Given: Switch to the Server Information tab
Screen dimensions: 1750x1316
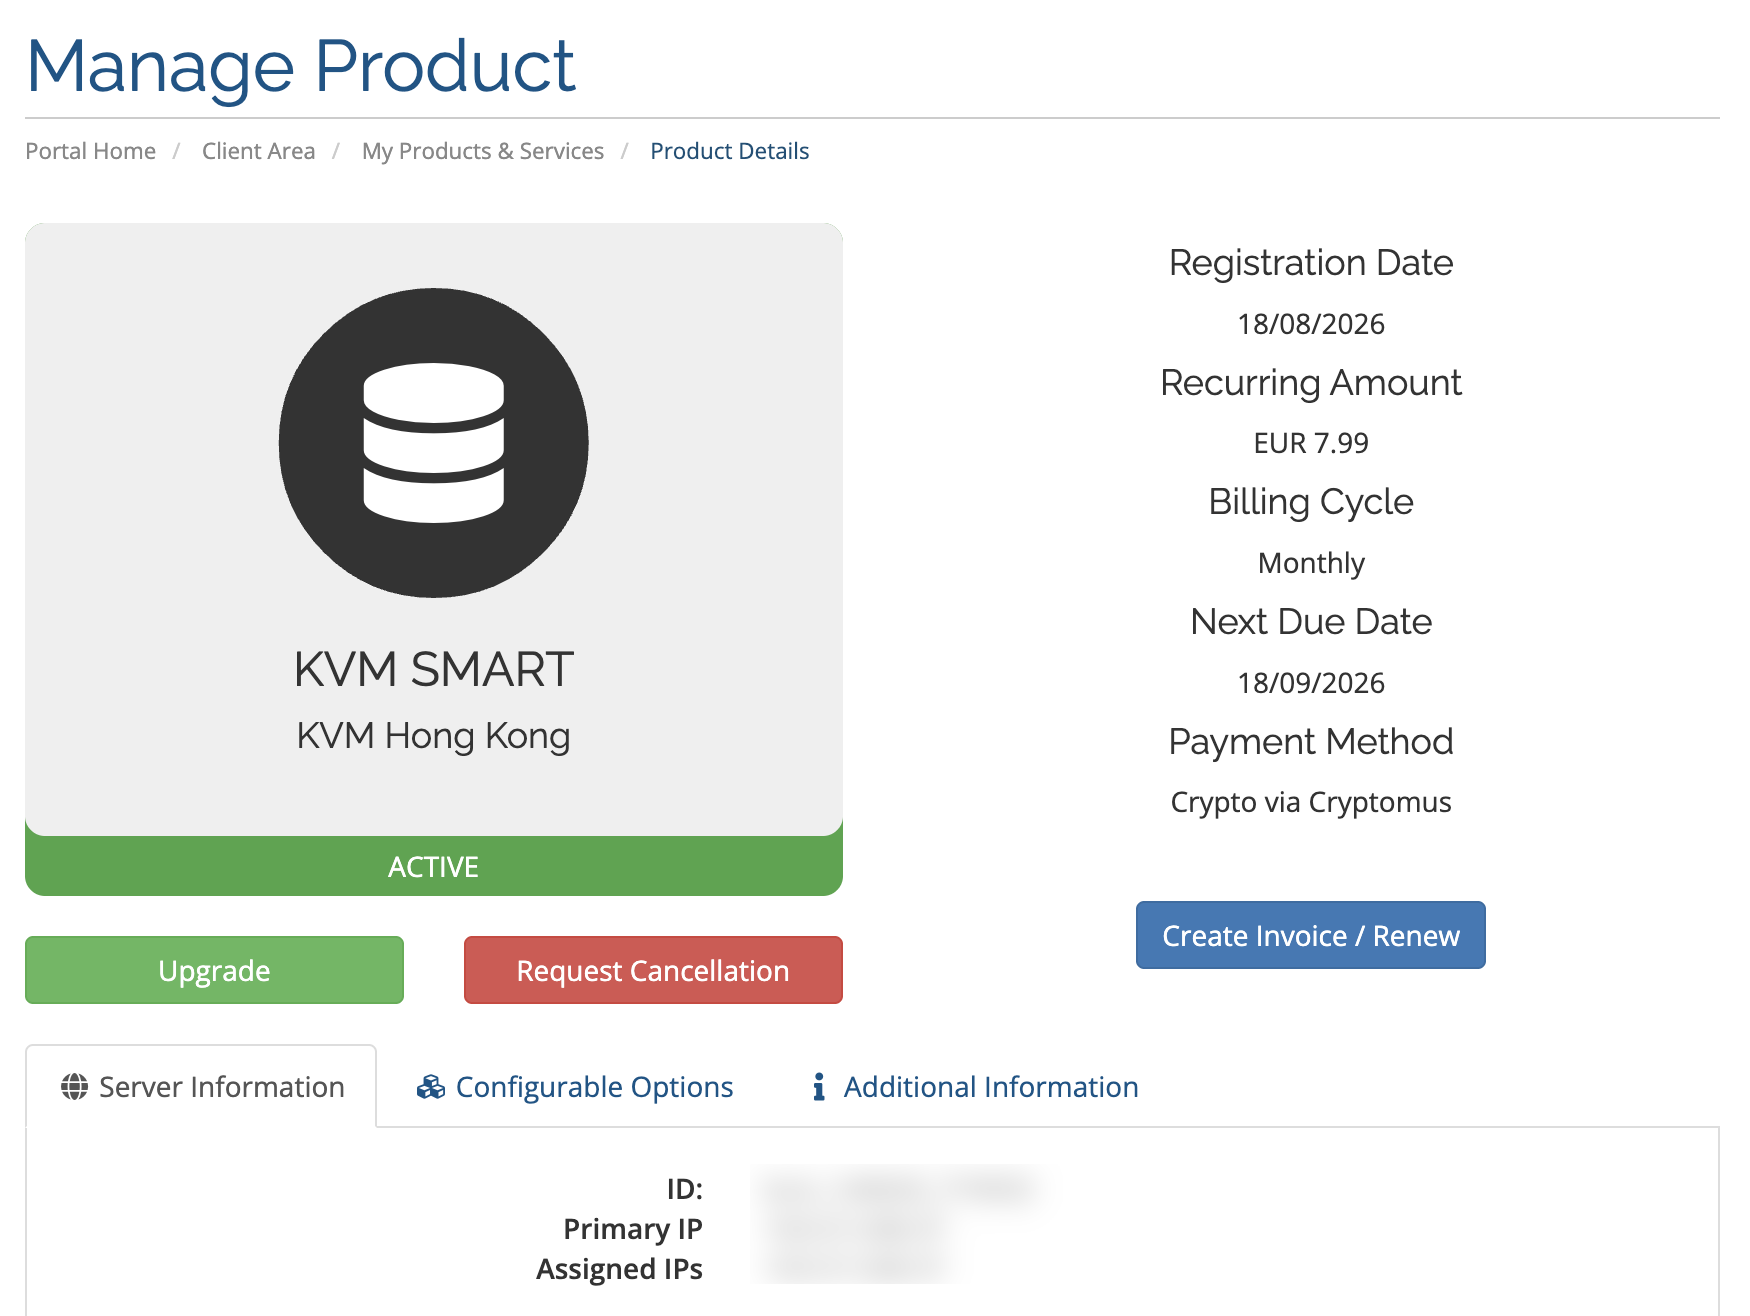Looking at the screenshot, I should pos(201,1087).
